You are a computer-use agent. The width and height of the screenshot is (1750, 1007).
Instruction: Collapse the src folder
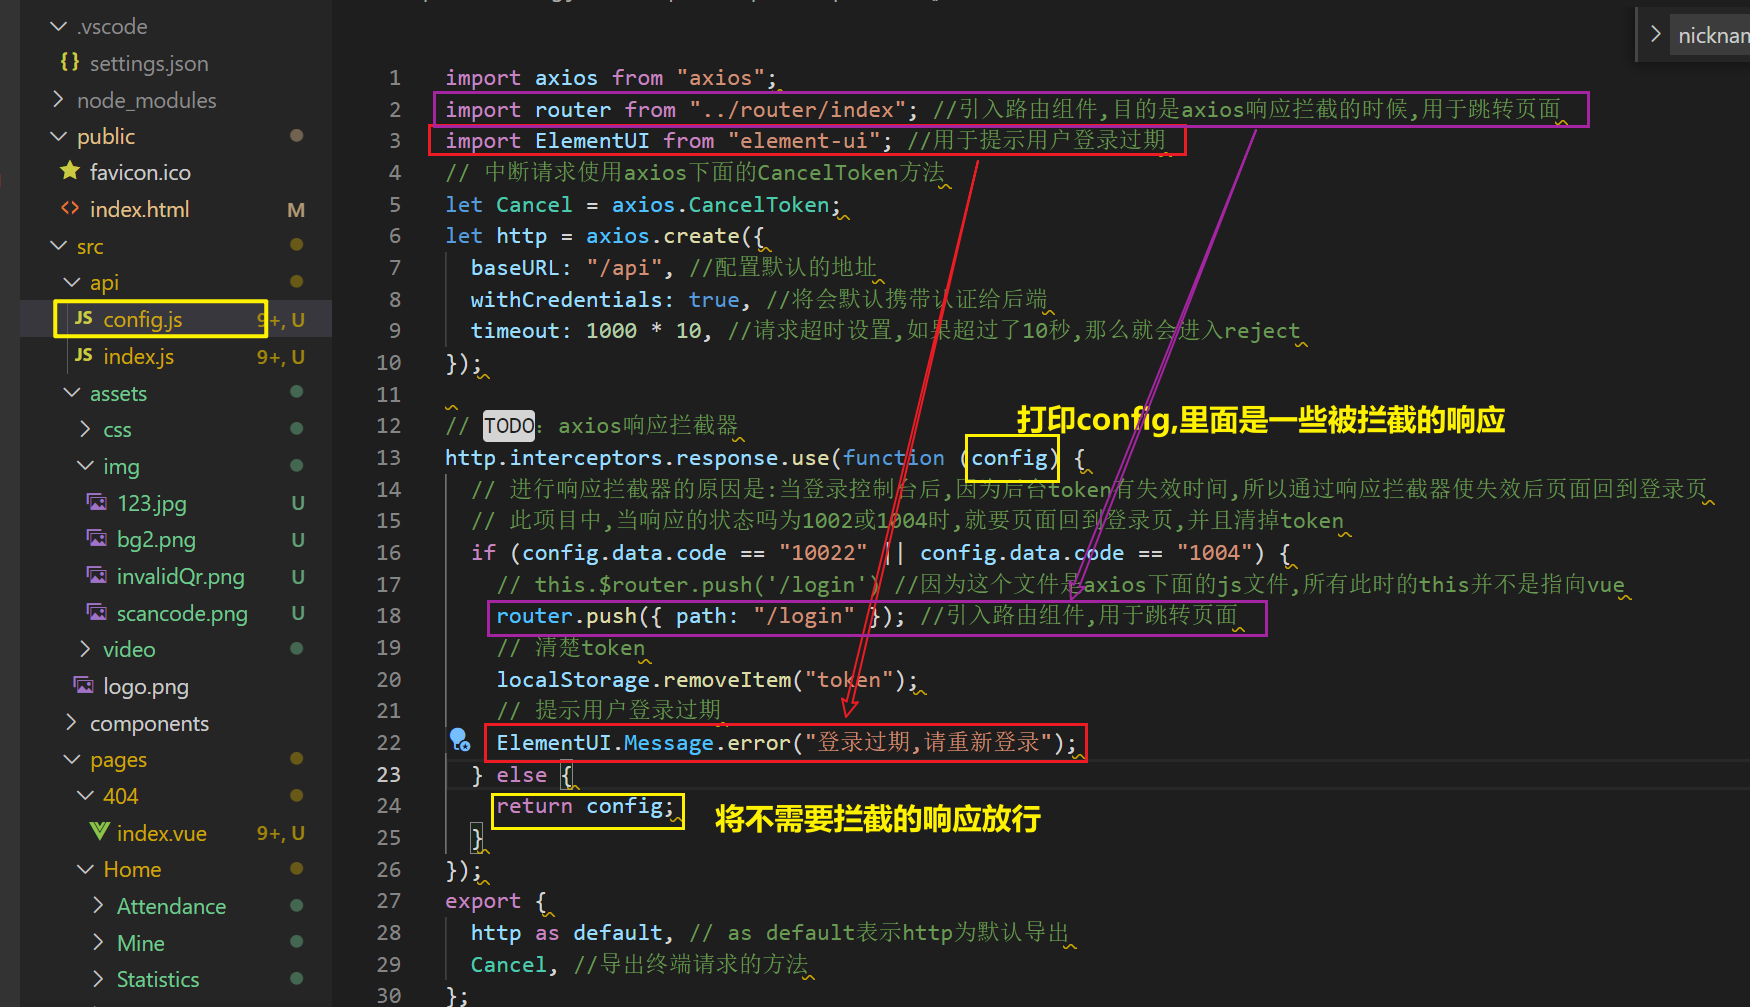[x=57, y=245]
